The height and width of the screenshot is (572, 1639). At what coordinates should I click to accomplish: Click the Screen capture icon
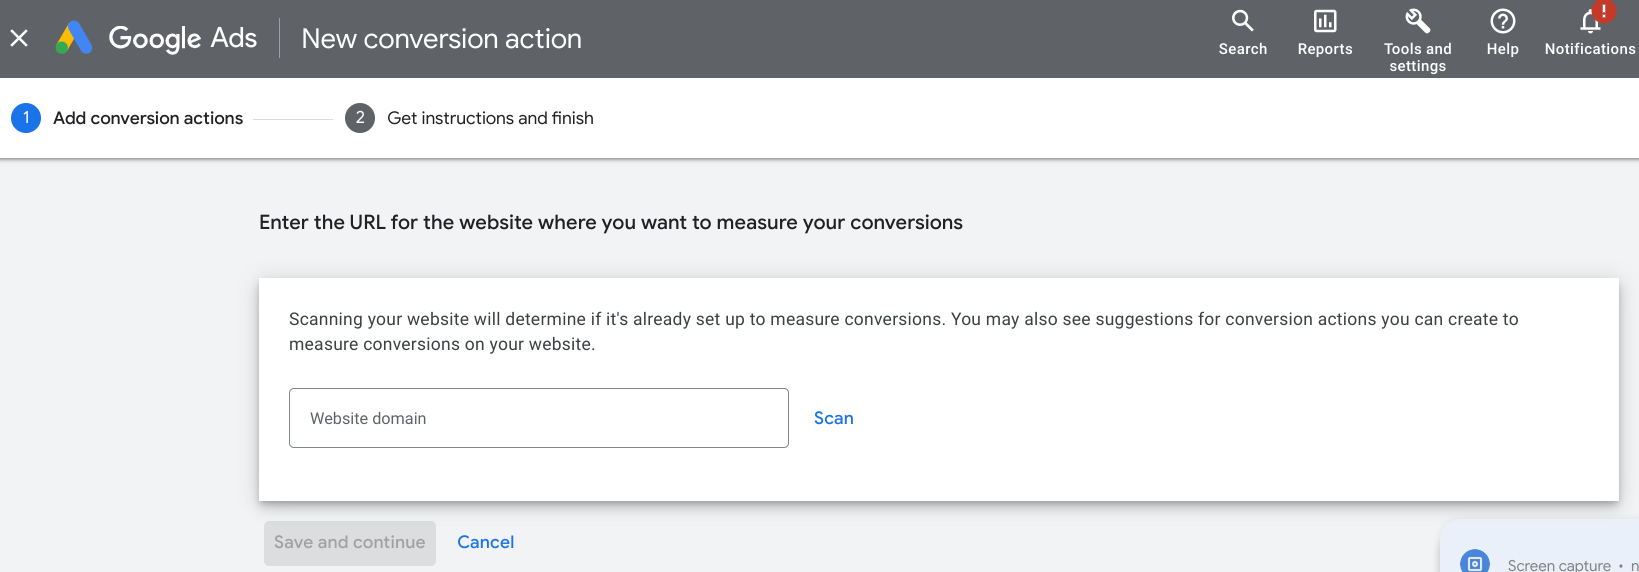click(1475, 563)
